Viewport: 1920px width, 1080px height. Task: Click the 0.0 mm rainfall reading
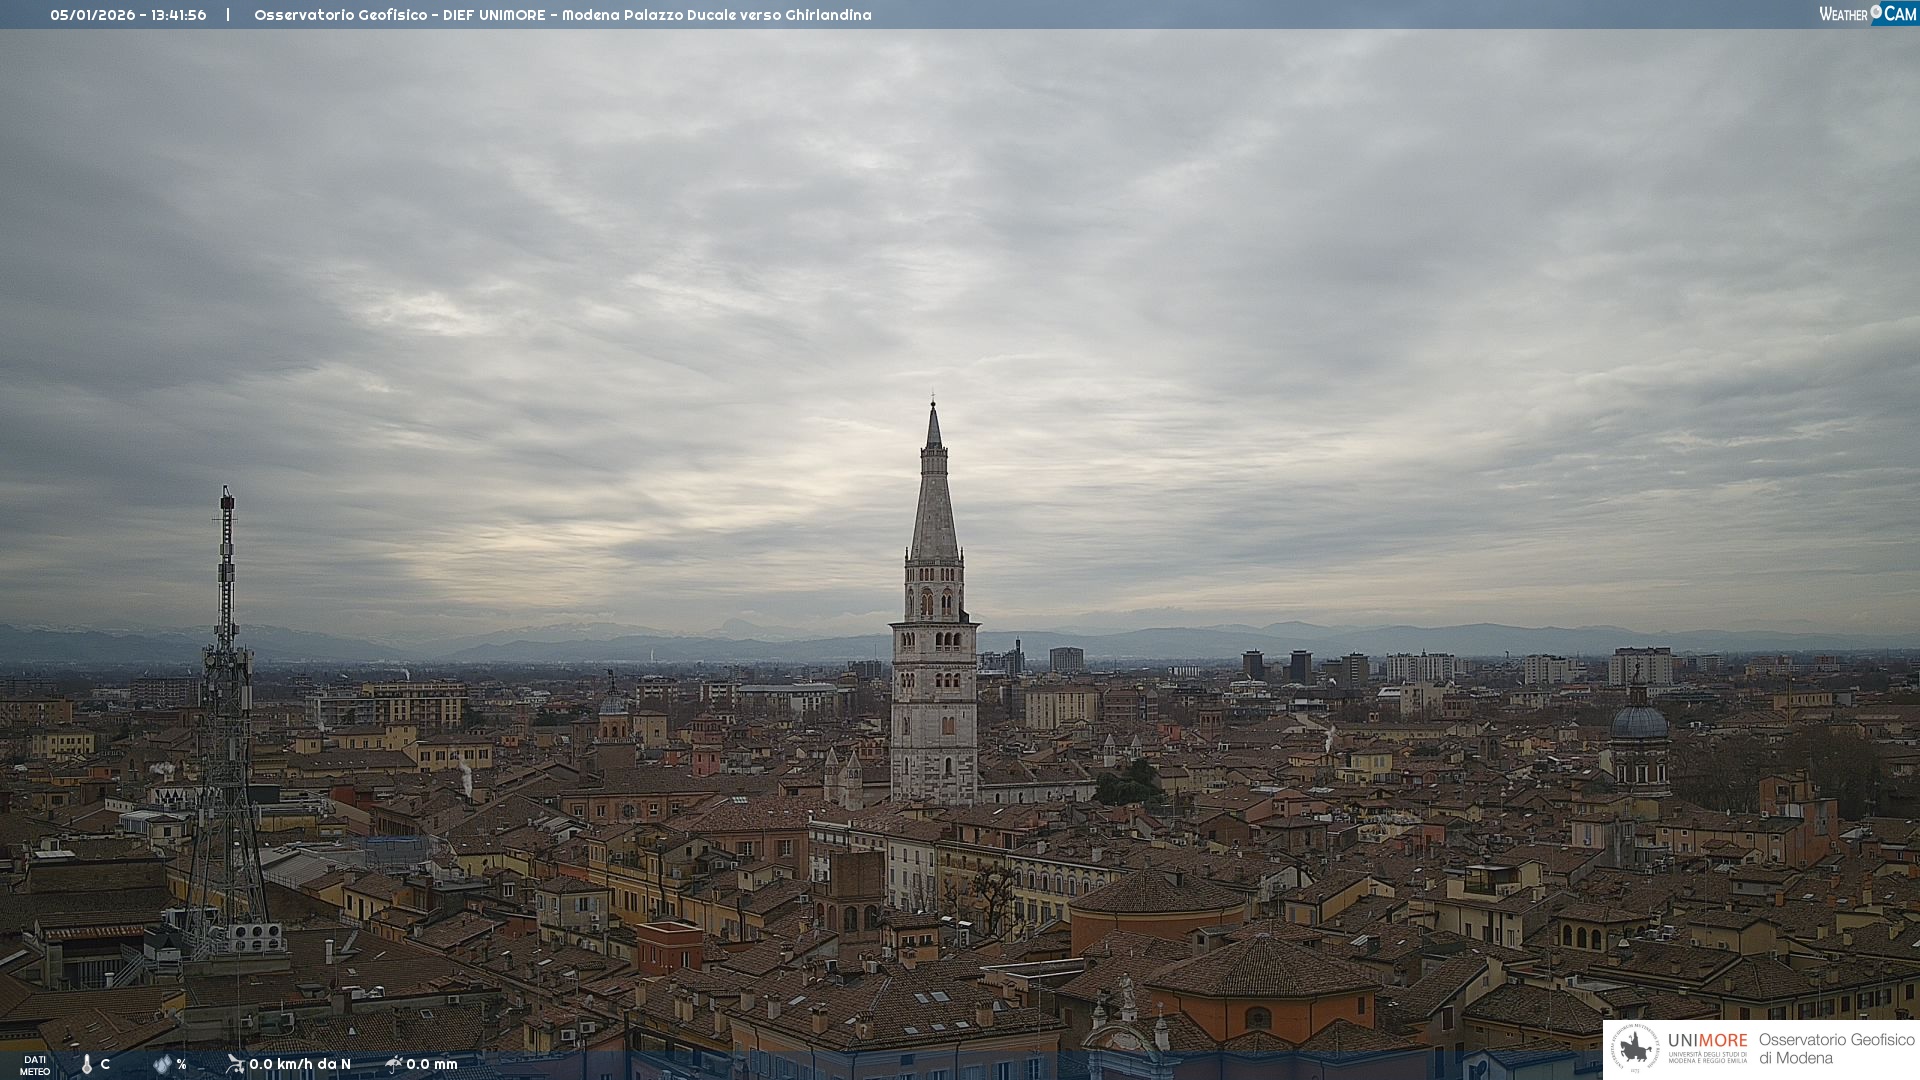432,1064
